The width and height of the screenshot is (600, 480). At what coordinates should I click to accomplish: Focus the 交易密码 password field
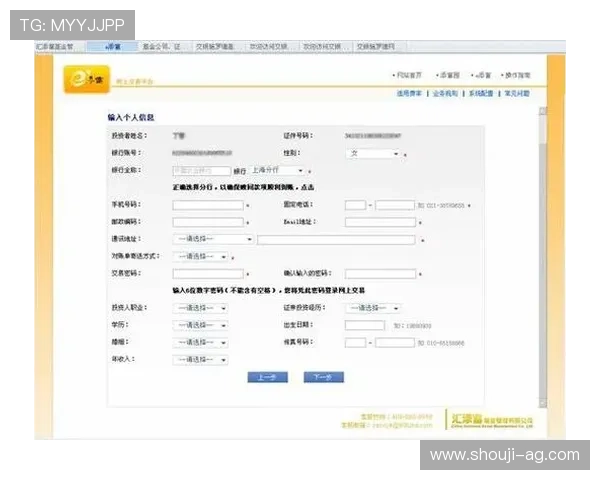tap(208, 273)
